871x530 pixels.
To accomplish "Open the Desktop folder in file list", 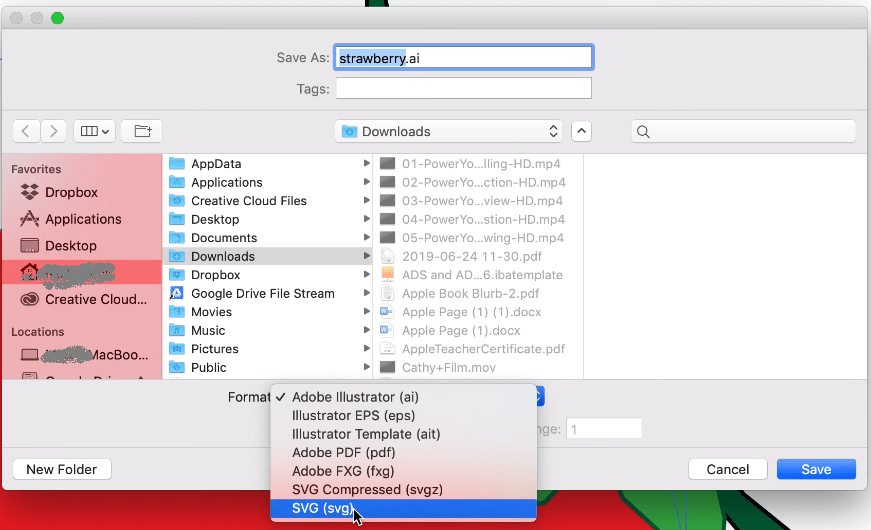I will point(268,219).
